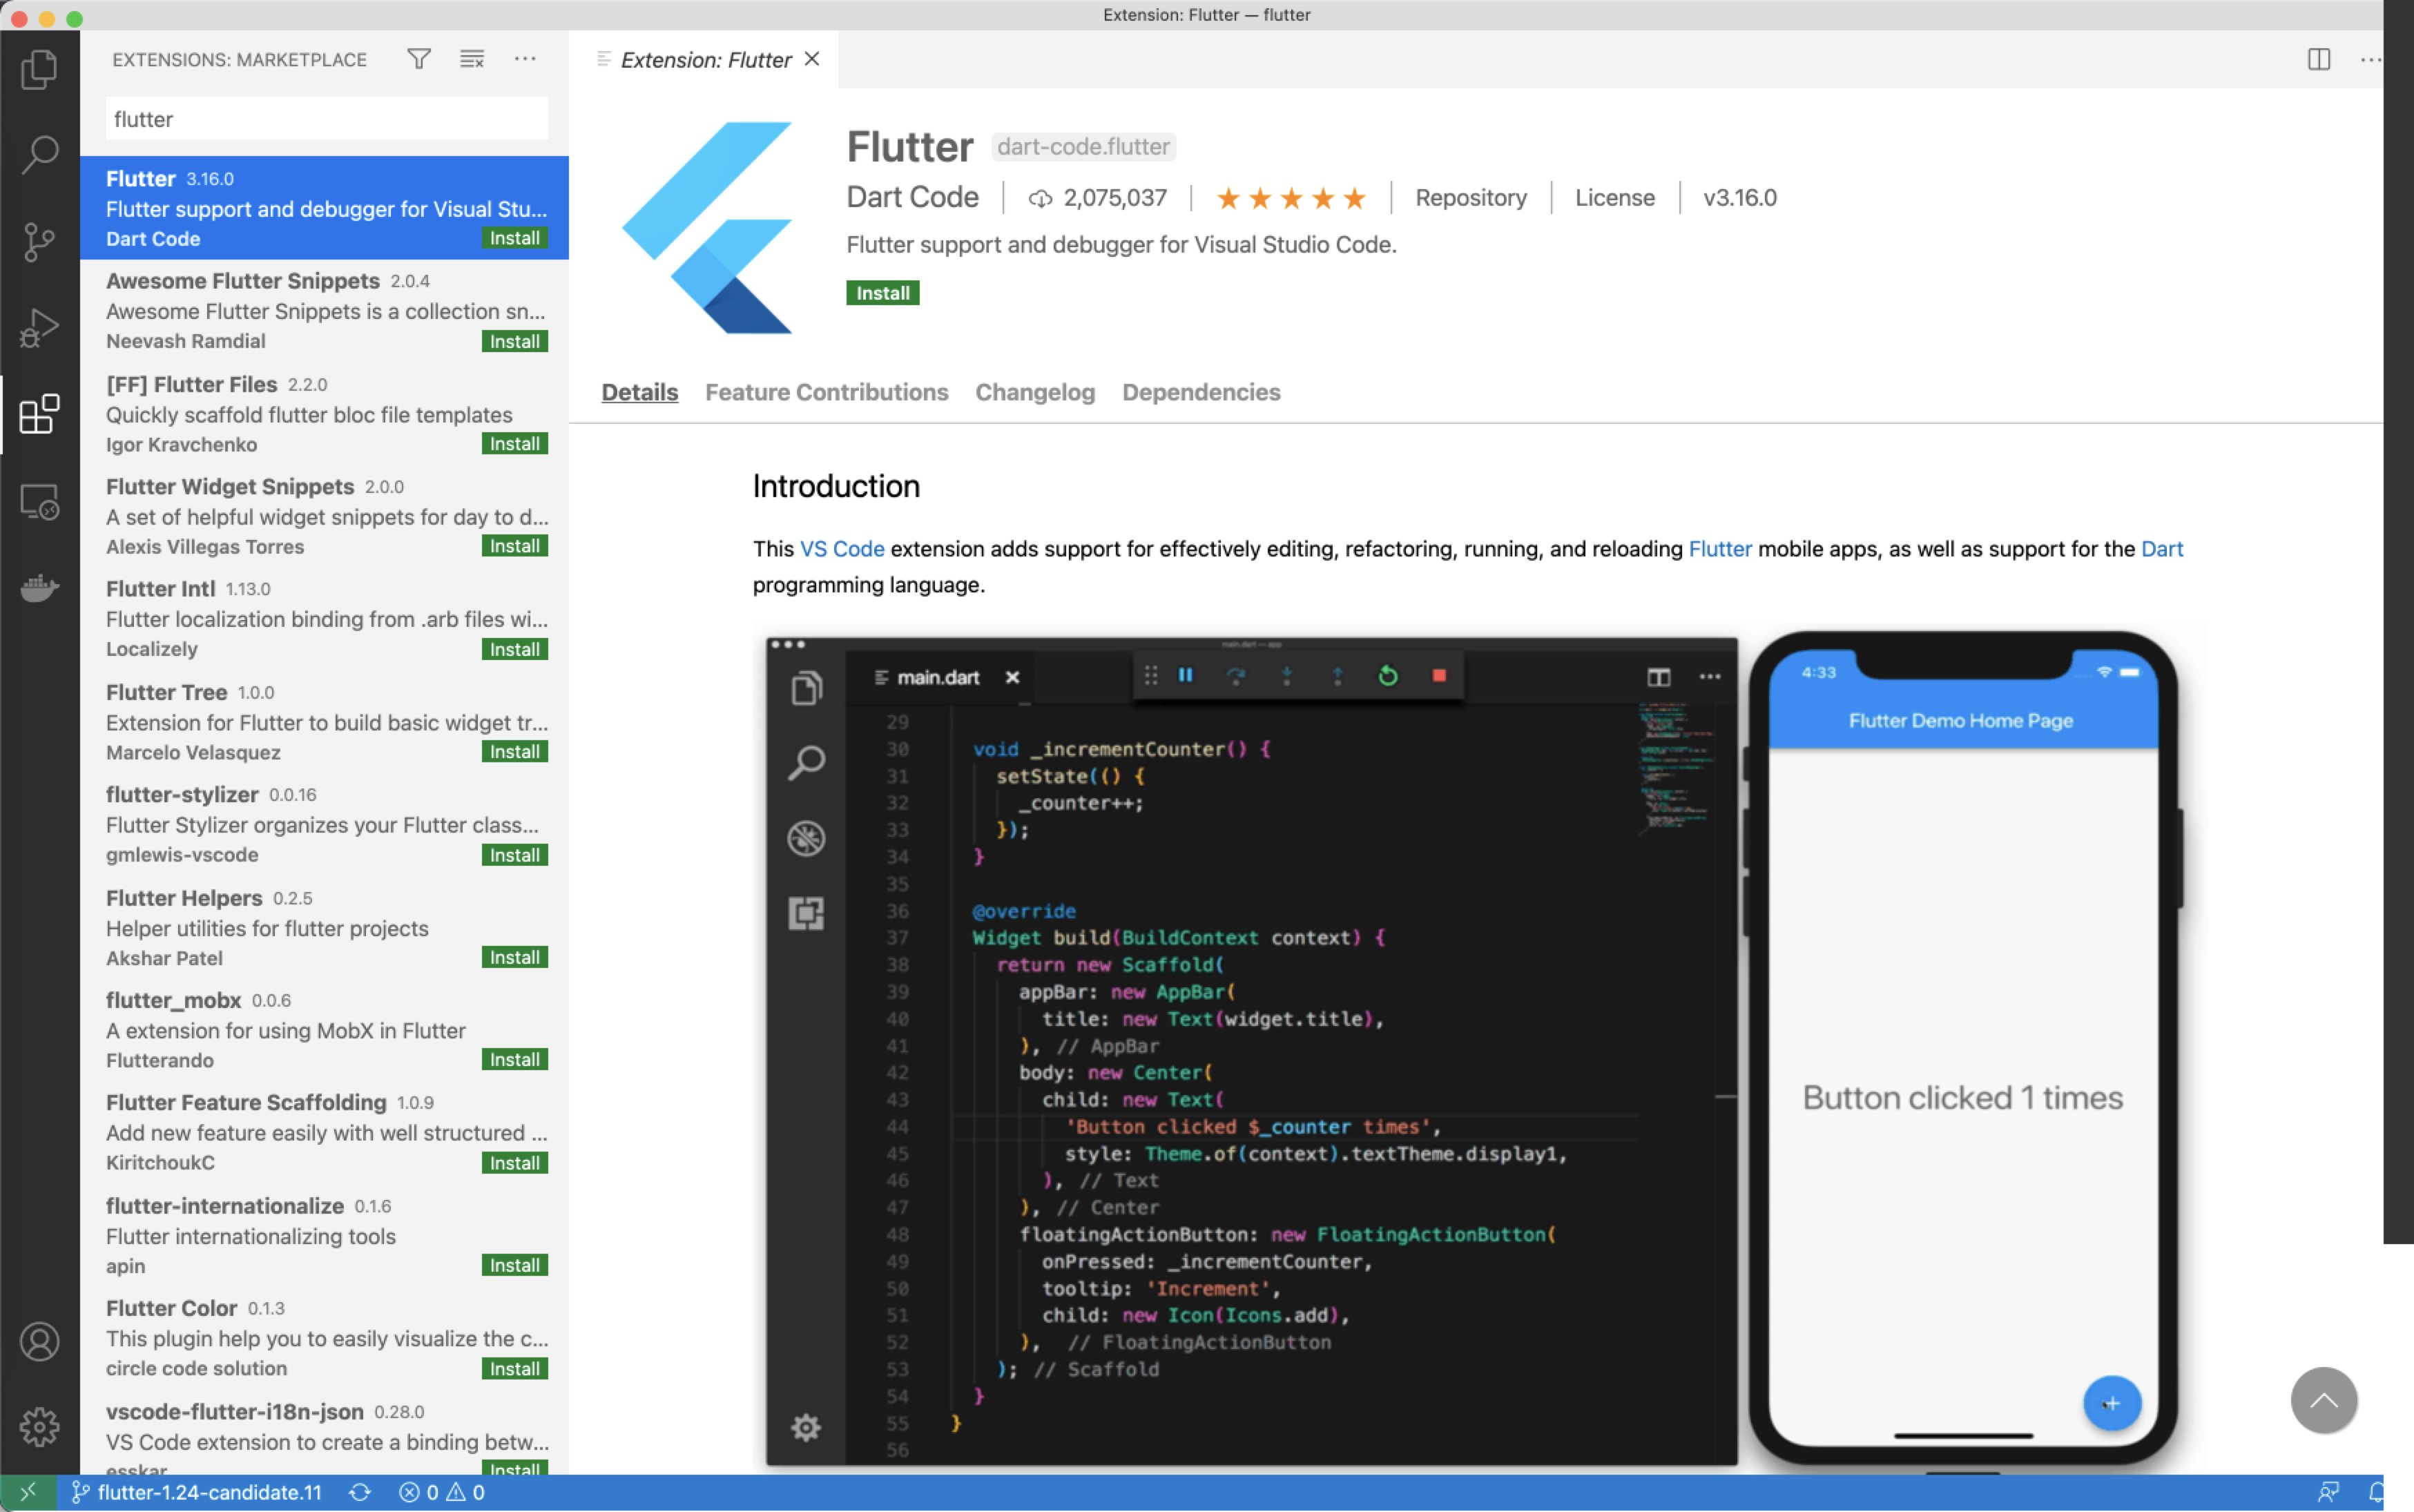Click the scroll-to-top arrow button
The width and height of the screenshot is (2414, 1512).
(2323, 1400)
